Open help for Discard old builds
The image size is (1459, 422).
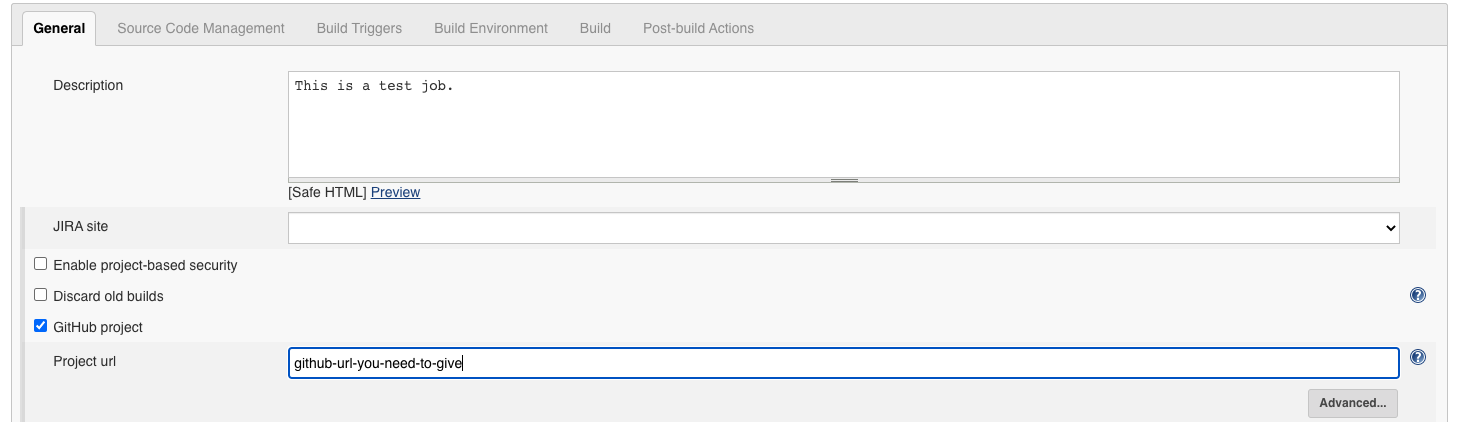(1417, 295)
